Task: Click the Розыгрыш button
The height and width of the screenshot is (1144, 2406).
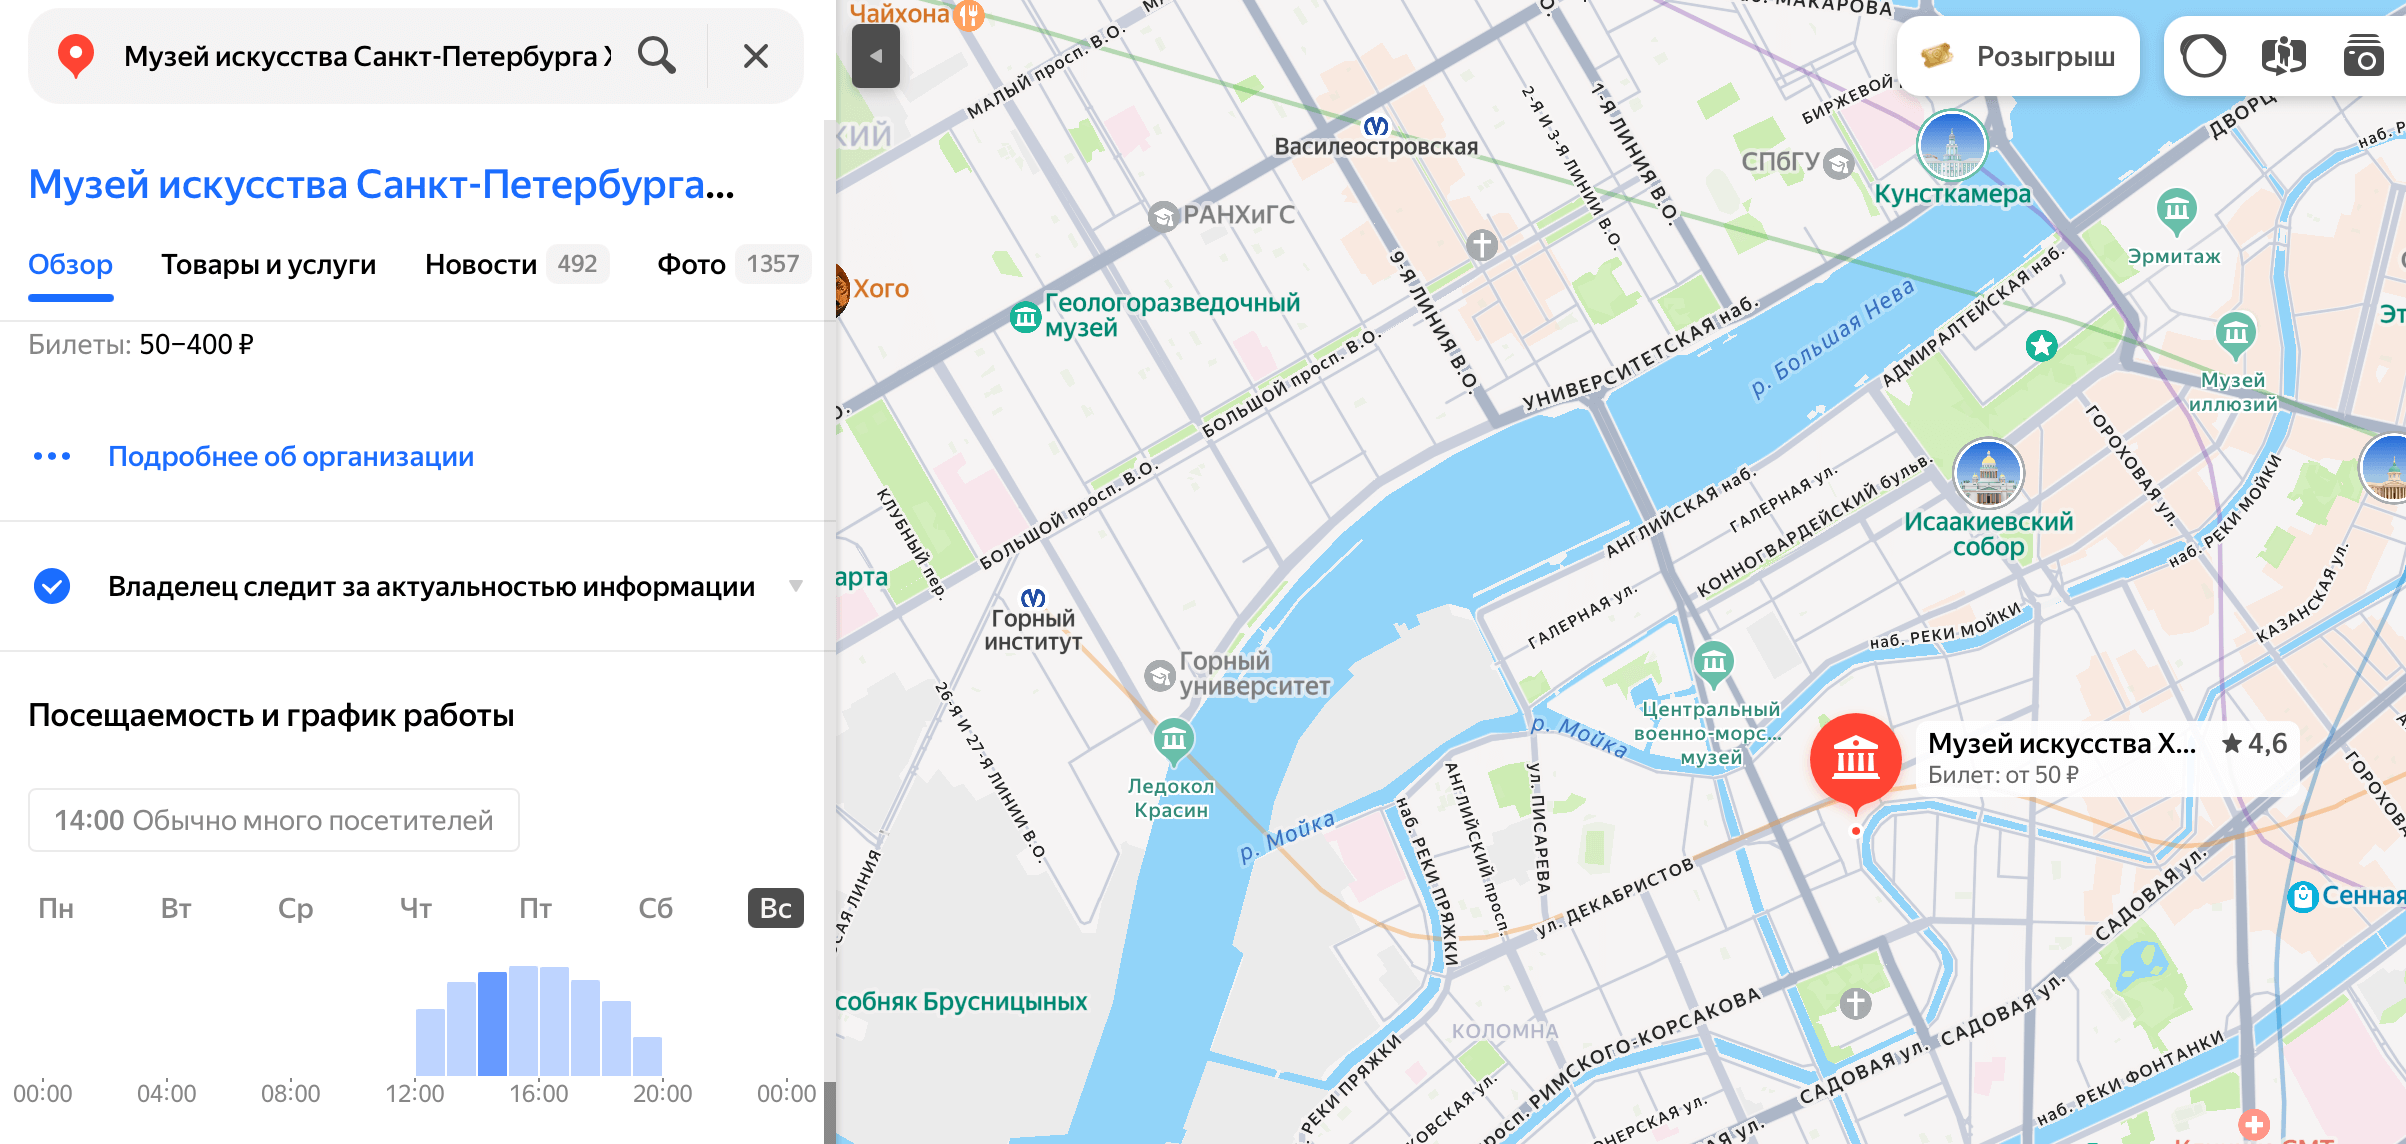Action: point(2018,56)
